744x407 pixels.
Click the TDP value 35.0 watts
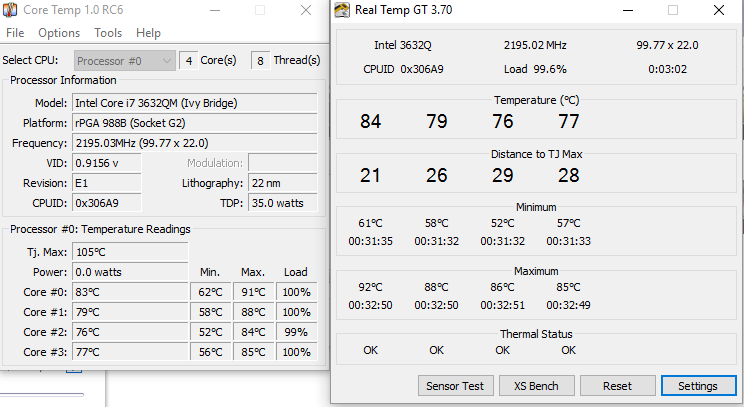pos(283,203)
